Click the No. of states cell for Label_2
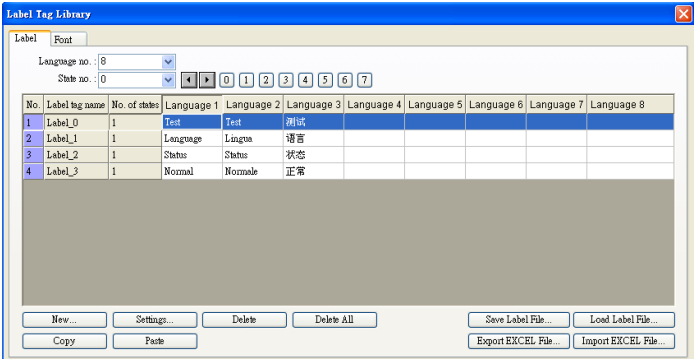Image resolution: width=695 pixels, height=363 pixels. [135, 155]
